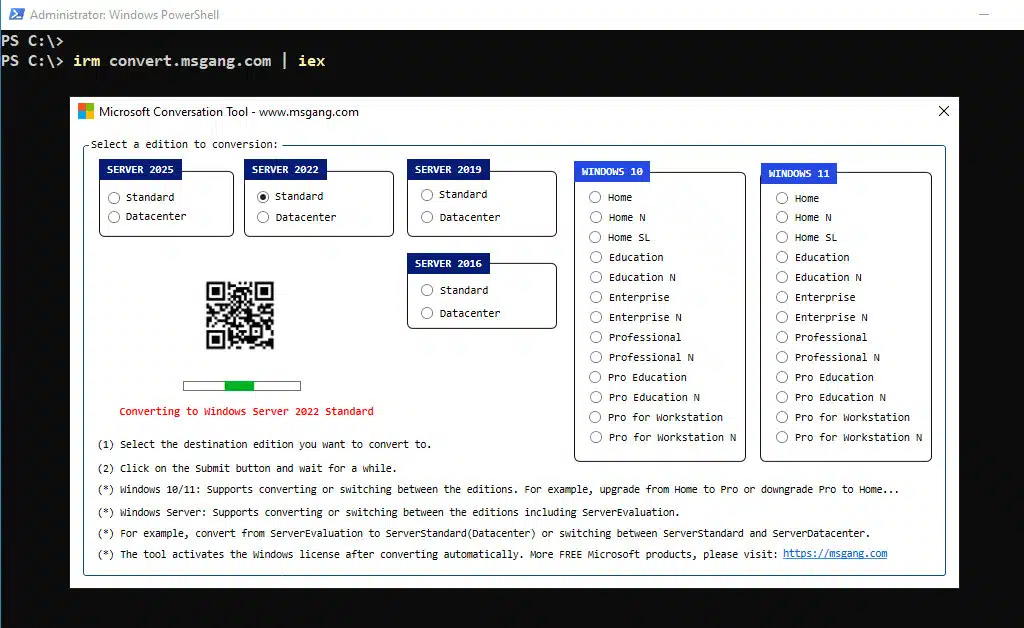Image resolution: width=1024 pixels, height=628 pixels.
Task: Click the QR code image
Action: click(x=240, y=315)
